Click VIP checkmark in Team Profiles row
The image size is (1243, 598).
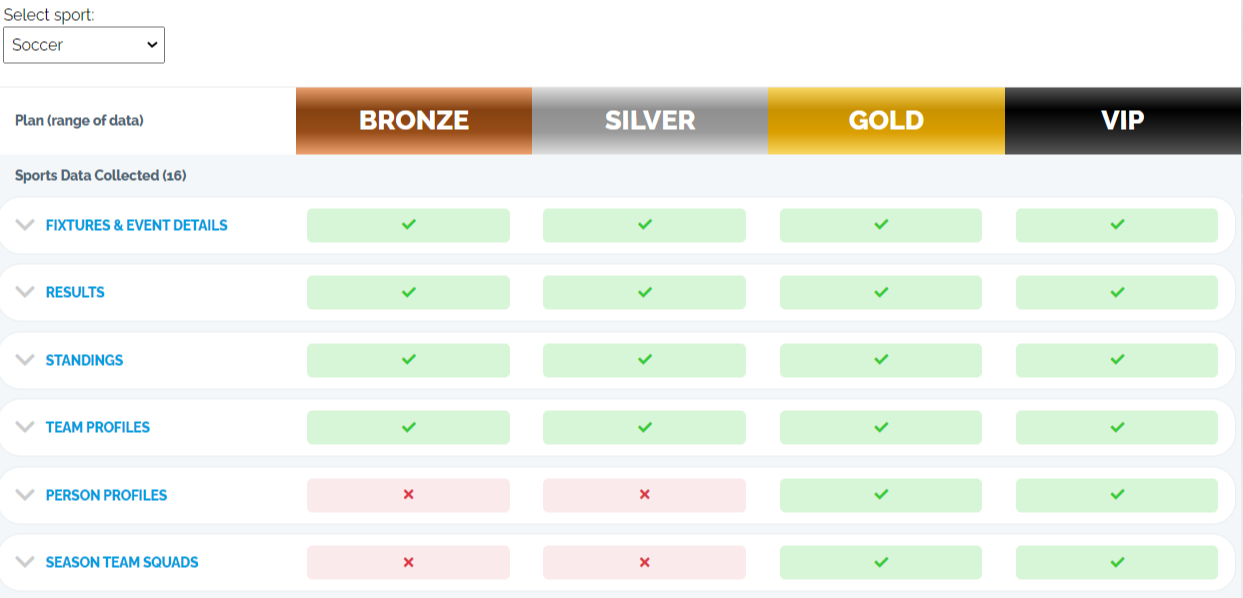coord(1117,427)
